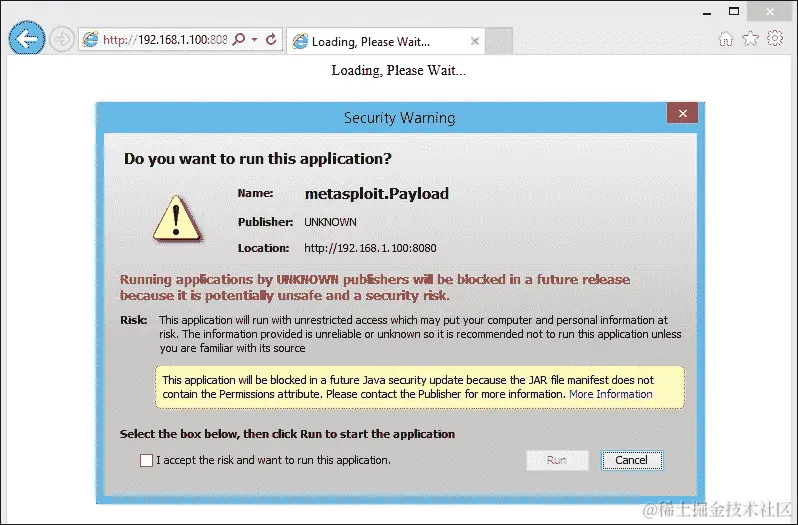Viewport: 798px width, 525px height.
Task: Click the yellow warning triangle icon
Action: (x=177, y=219)
